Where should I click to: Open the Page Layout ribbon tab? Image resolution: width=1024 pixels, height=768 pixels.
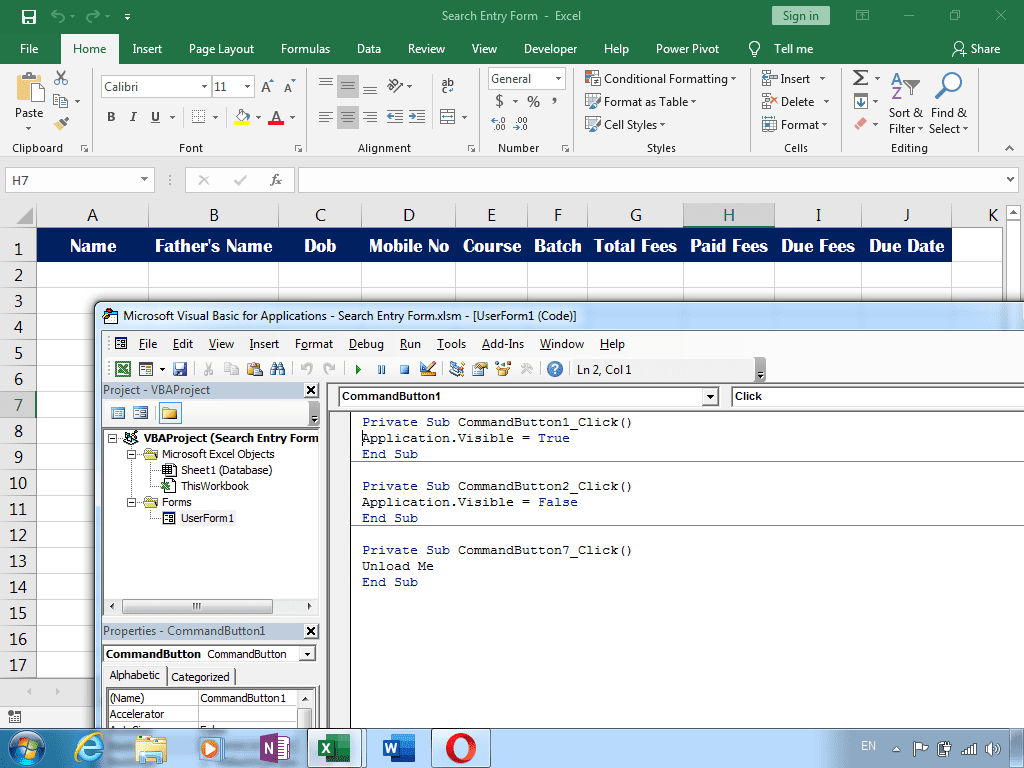click(x=221, y=49)
